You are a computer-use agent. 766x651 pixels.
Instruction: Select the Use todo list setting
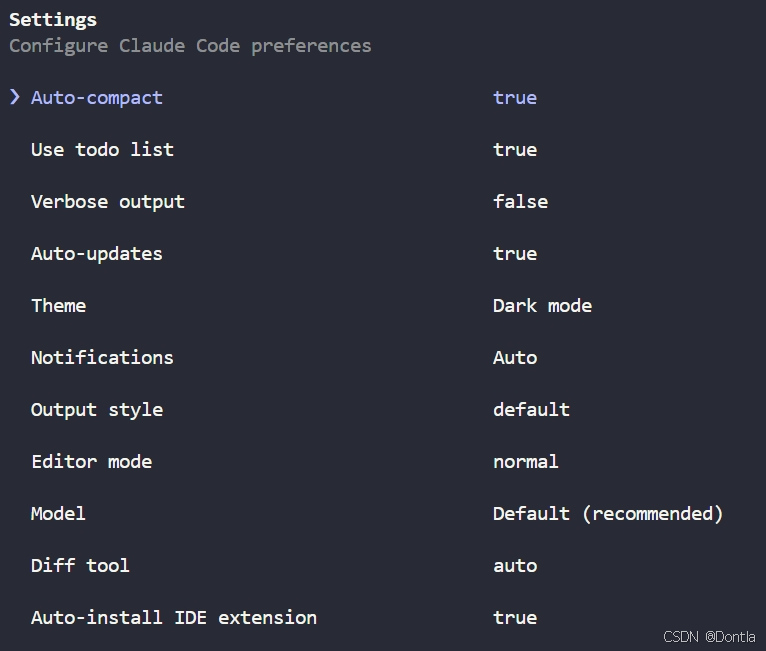point(102,149)
